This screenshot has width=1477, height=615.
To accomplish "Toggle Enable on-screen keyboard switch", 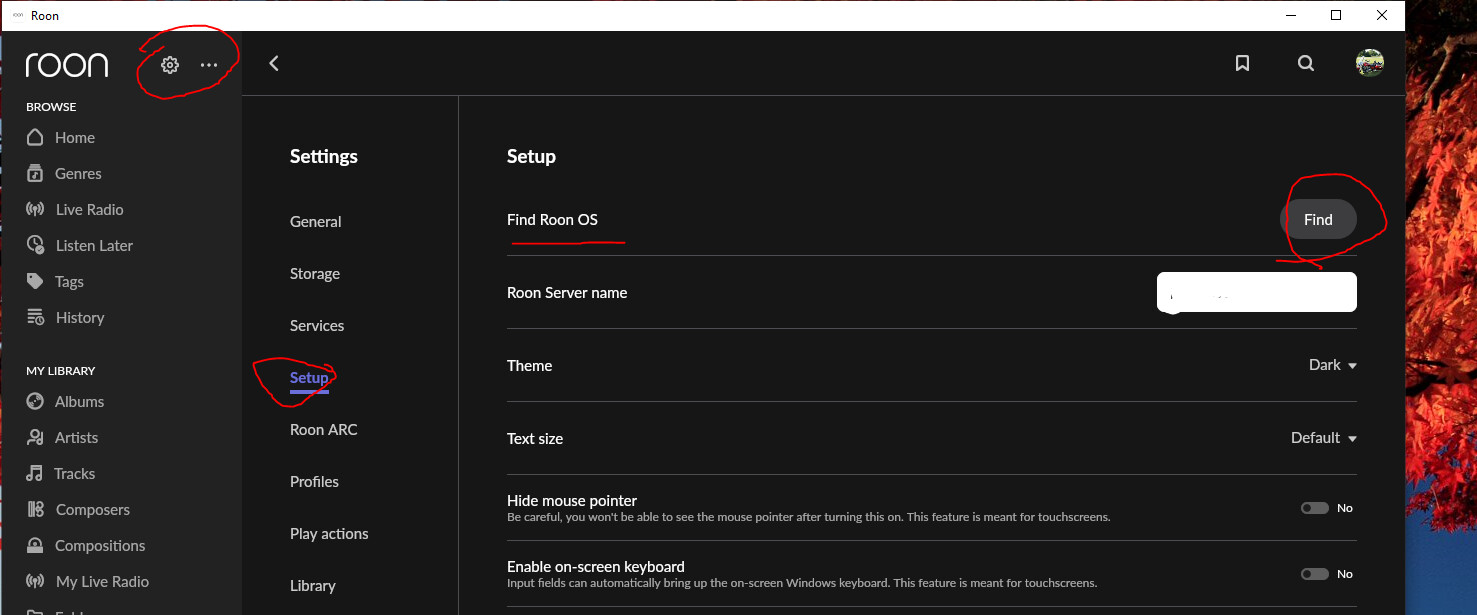I will (1314, 574).
